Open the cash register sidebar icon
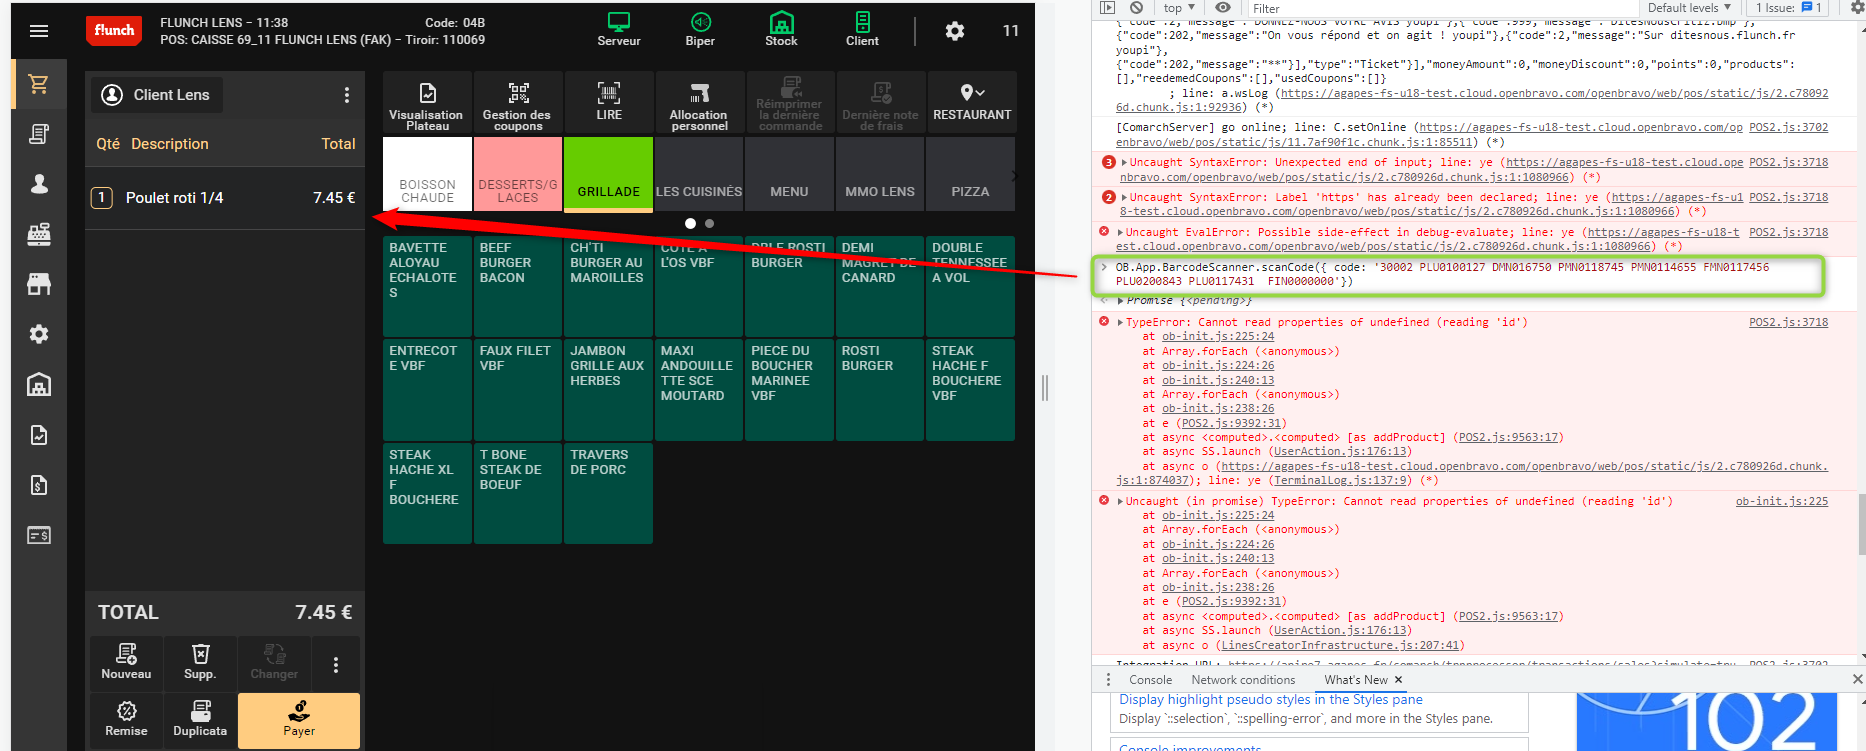1866x751 pixels. 39,234
